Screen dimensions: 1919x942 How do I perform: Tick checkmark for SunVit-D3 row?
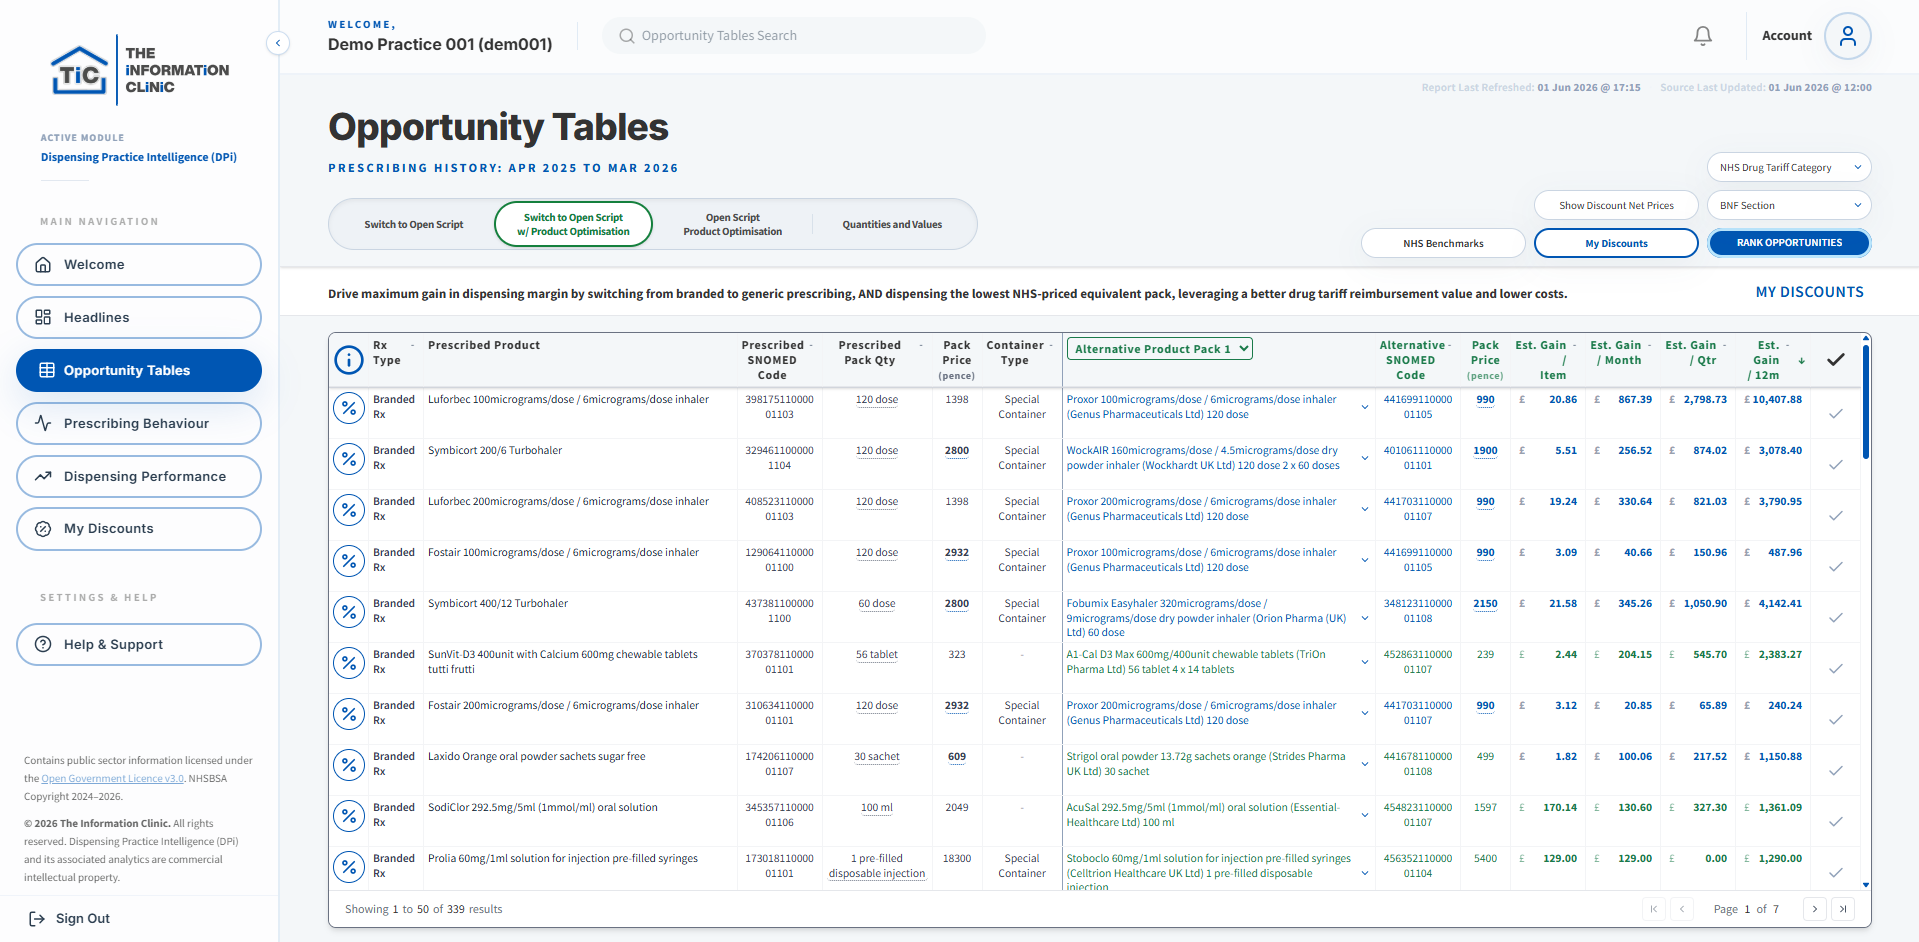[1836, 669]
